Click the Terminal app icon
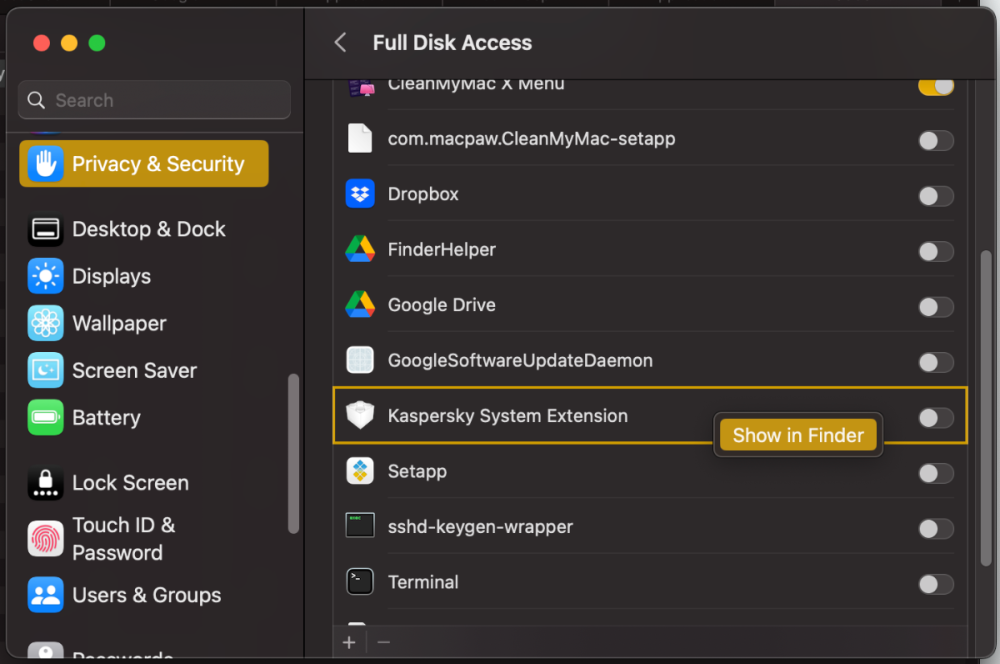This screenshot has height=664, width=1000. 360,582
